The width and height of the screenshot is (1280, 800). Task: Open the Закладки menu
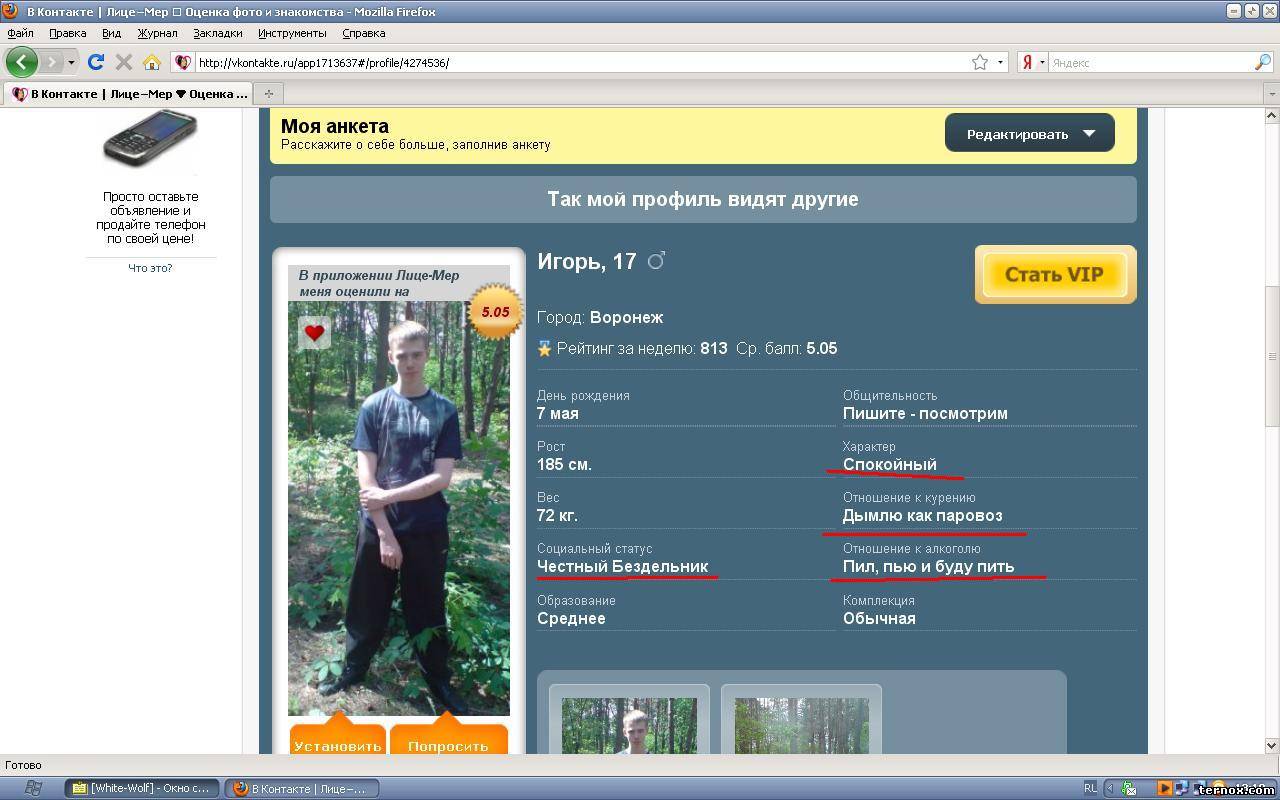[x=217, y=33]
